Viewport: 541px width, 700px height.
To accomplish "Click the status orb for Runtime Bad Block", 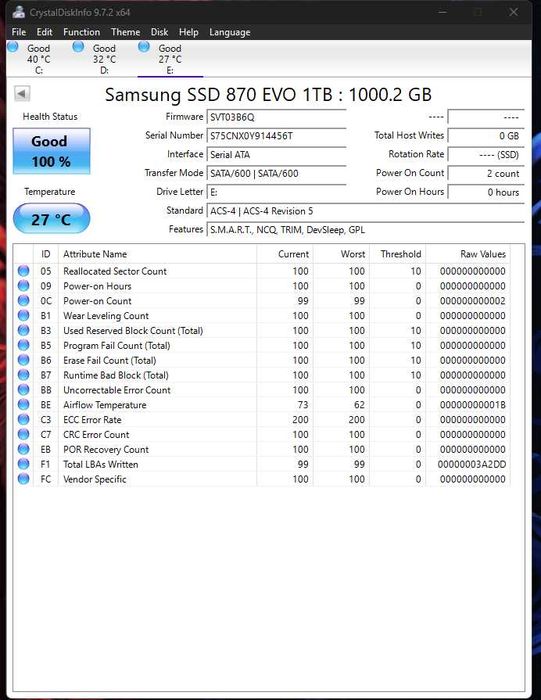I will [x=24, y=375].
